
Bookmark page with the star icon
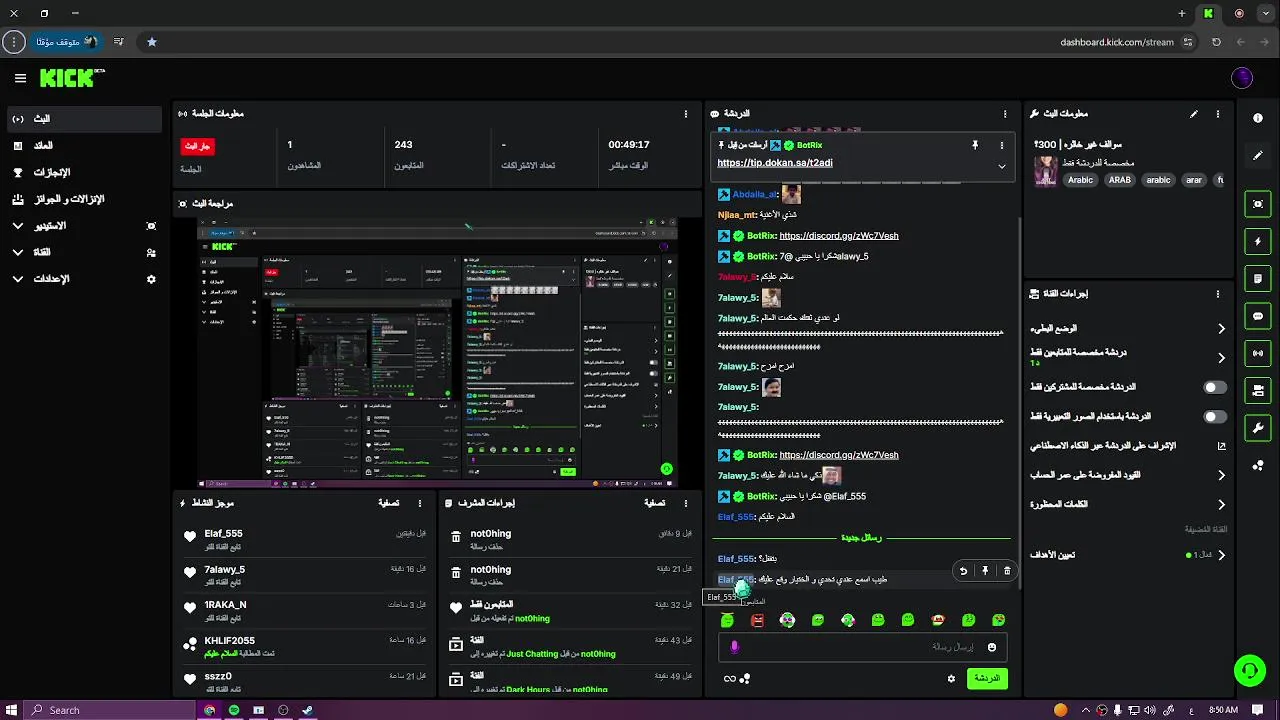(x=152, y=42)
